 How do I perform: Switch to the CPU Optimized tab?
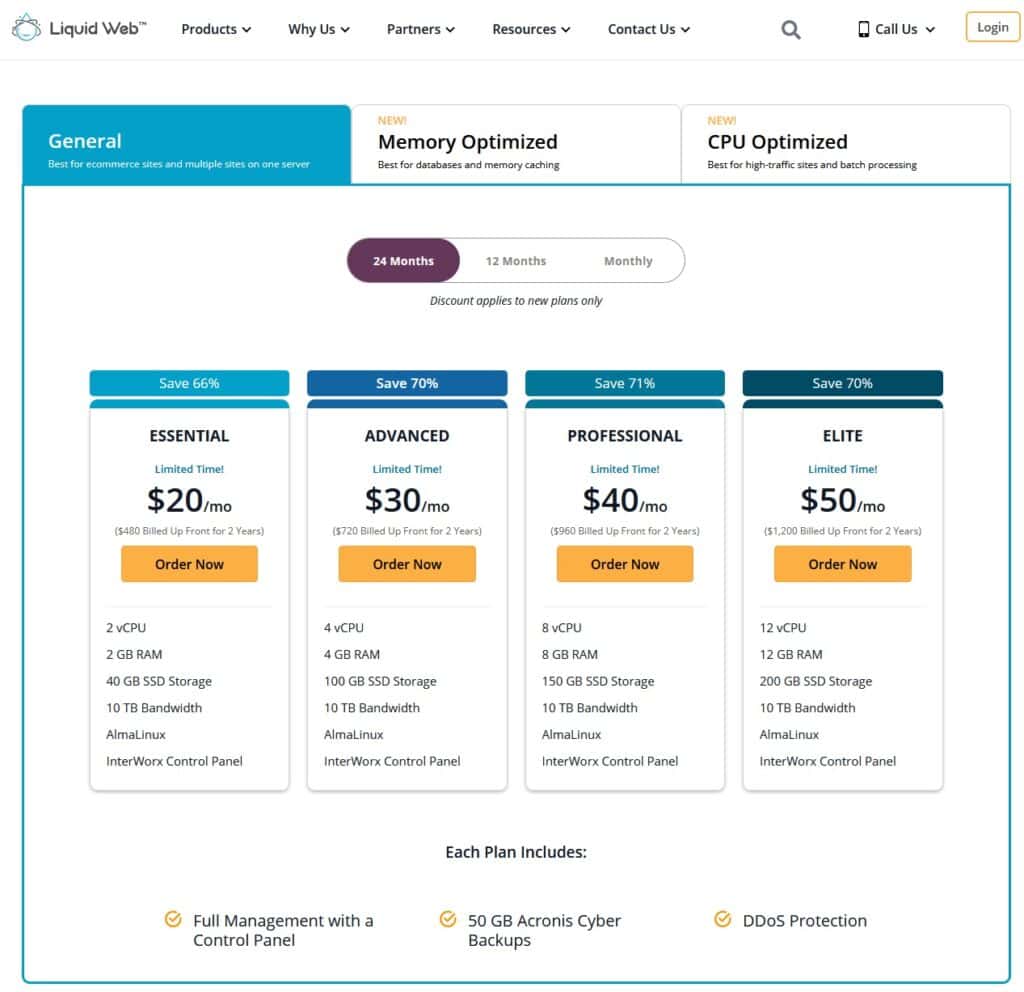click(x=845, y=145)
